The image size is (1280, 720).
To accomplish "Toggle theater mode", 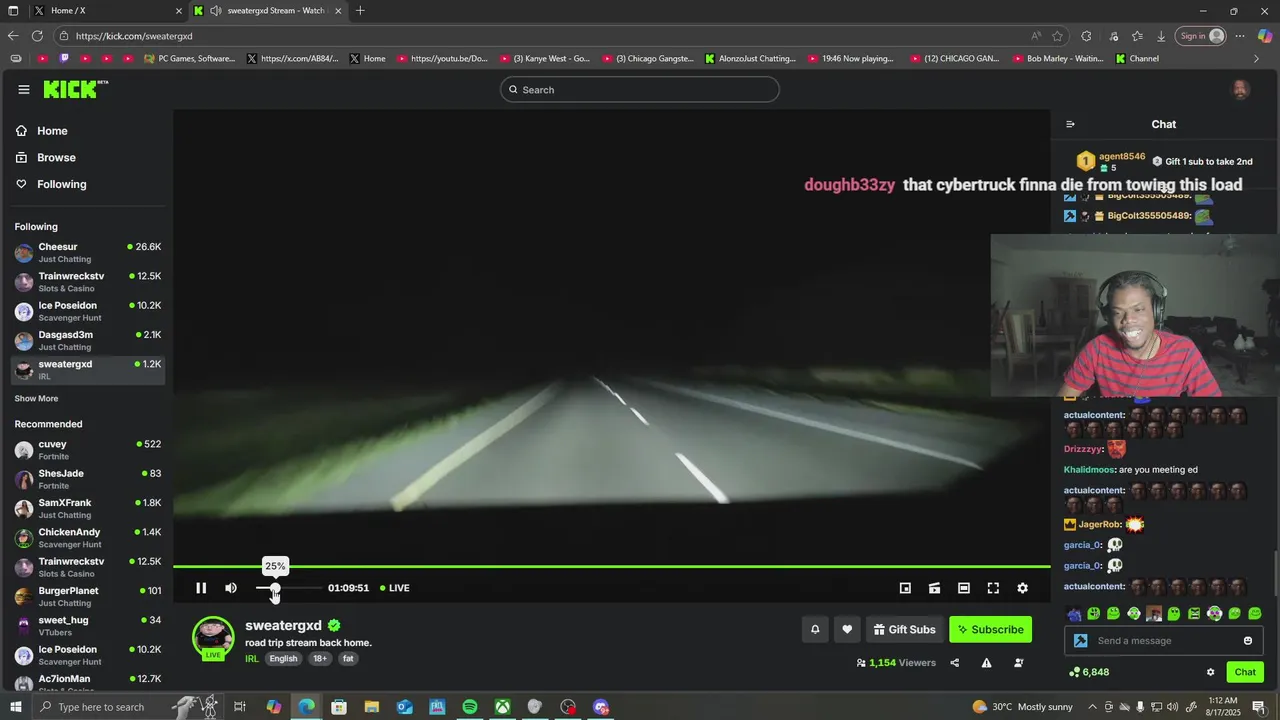I will click(x=964, y=588).
